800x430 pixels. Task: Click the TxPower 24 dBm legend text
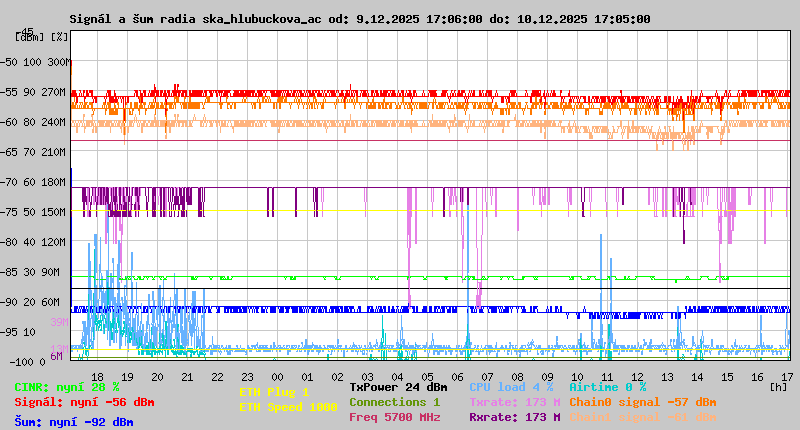[x=398, y=386]
